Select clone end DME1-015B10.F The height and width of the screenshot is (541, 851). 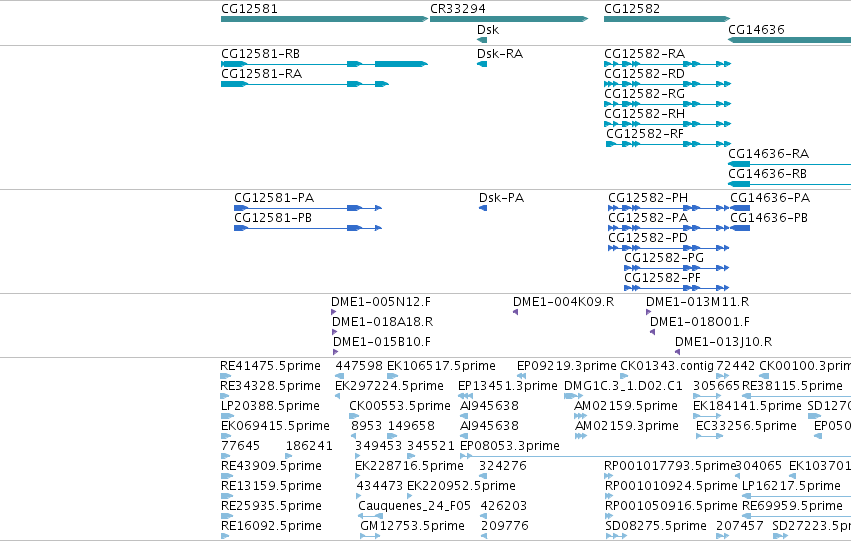coord(382,342)
